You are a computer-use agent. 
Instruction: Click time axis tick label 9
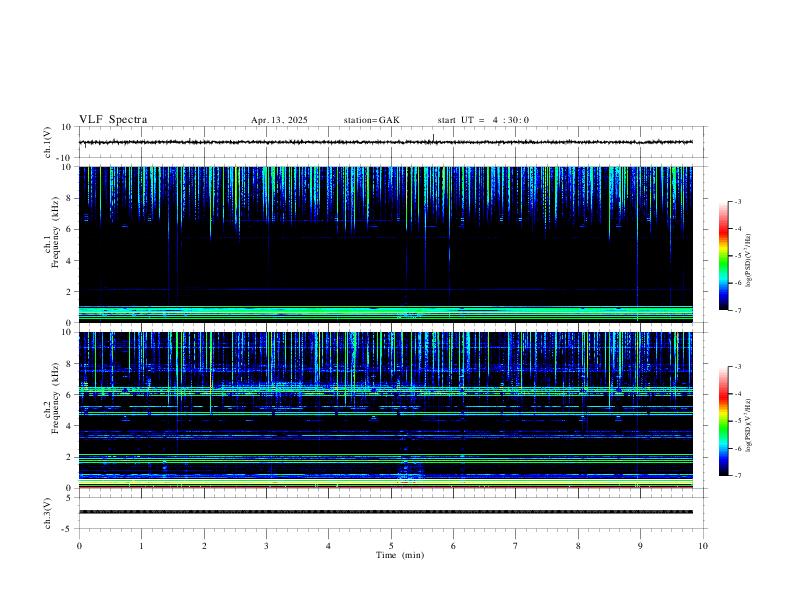[x=640, y=546]
